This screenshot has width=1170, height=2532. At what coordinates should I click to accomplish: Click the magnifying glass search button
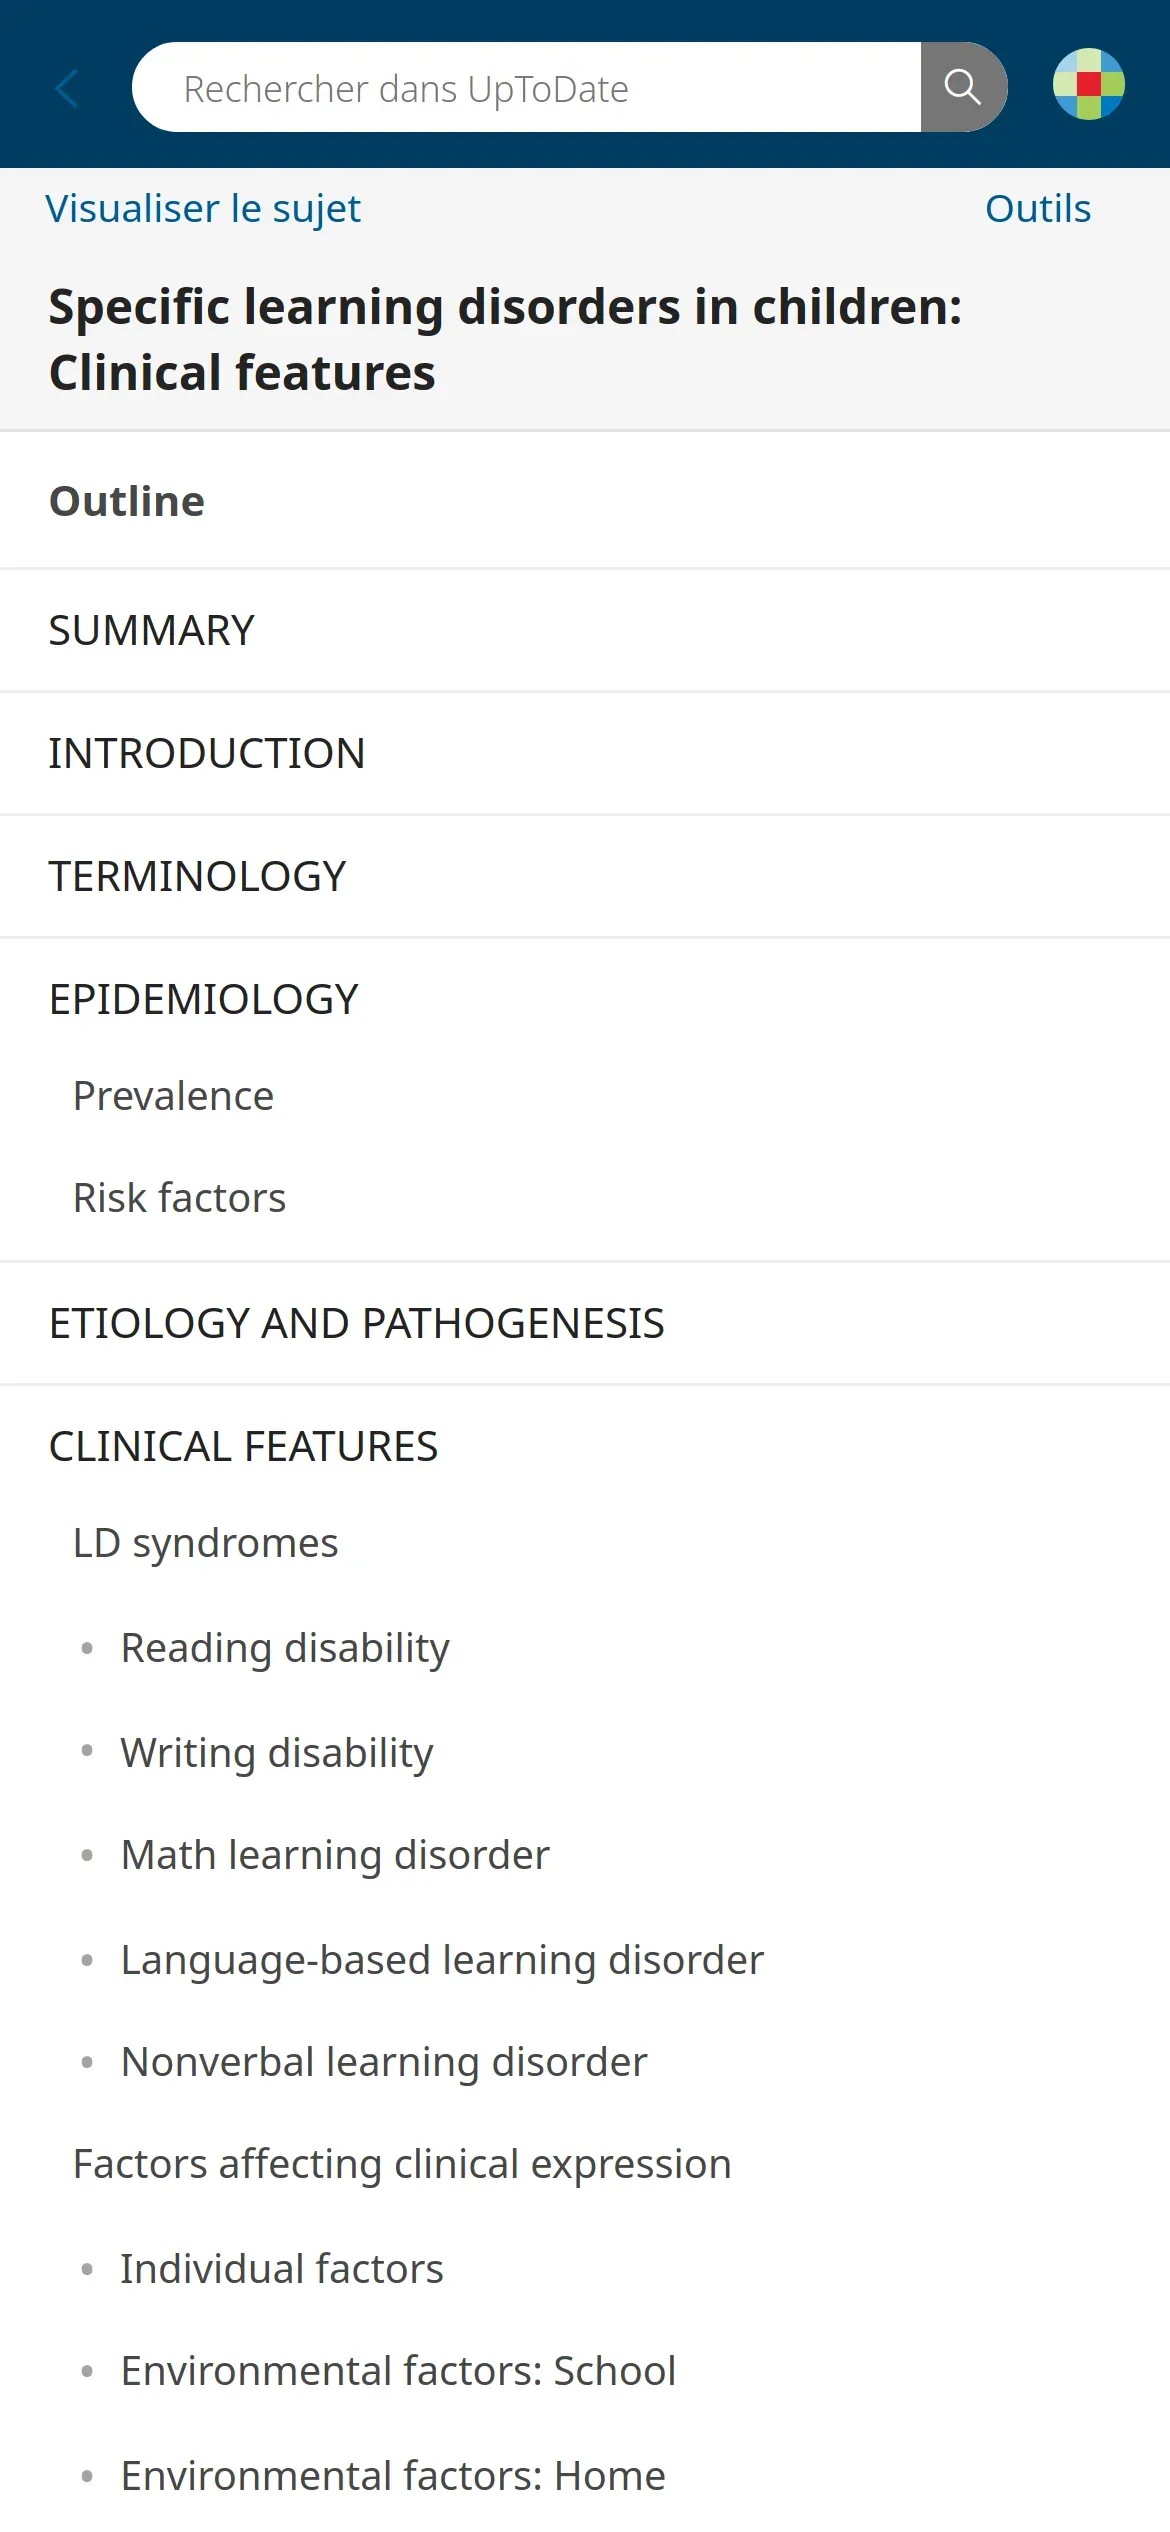point(962,88)
